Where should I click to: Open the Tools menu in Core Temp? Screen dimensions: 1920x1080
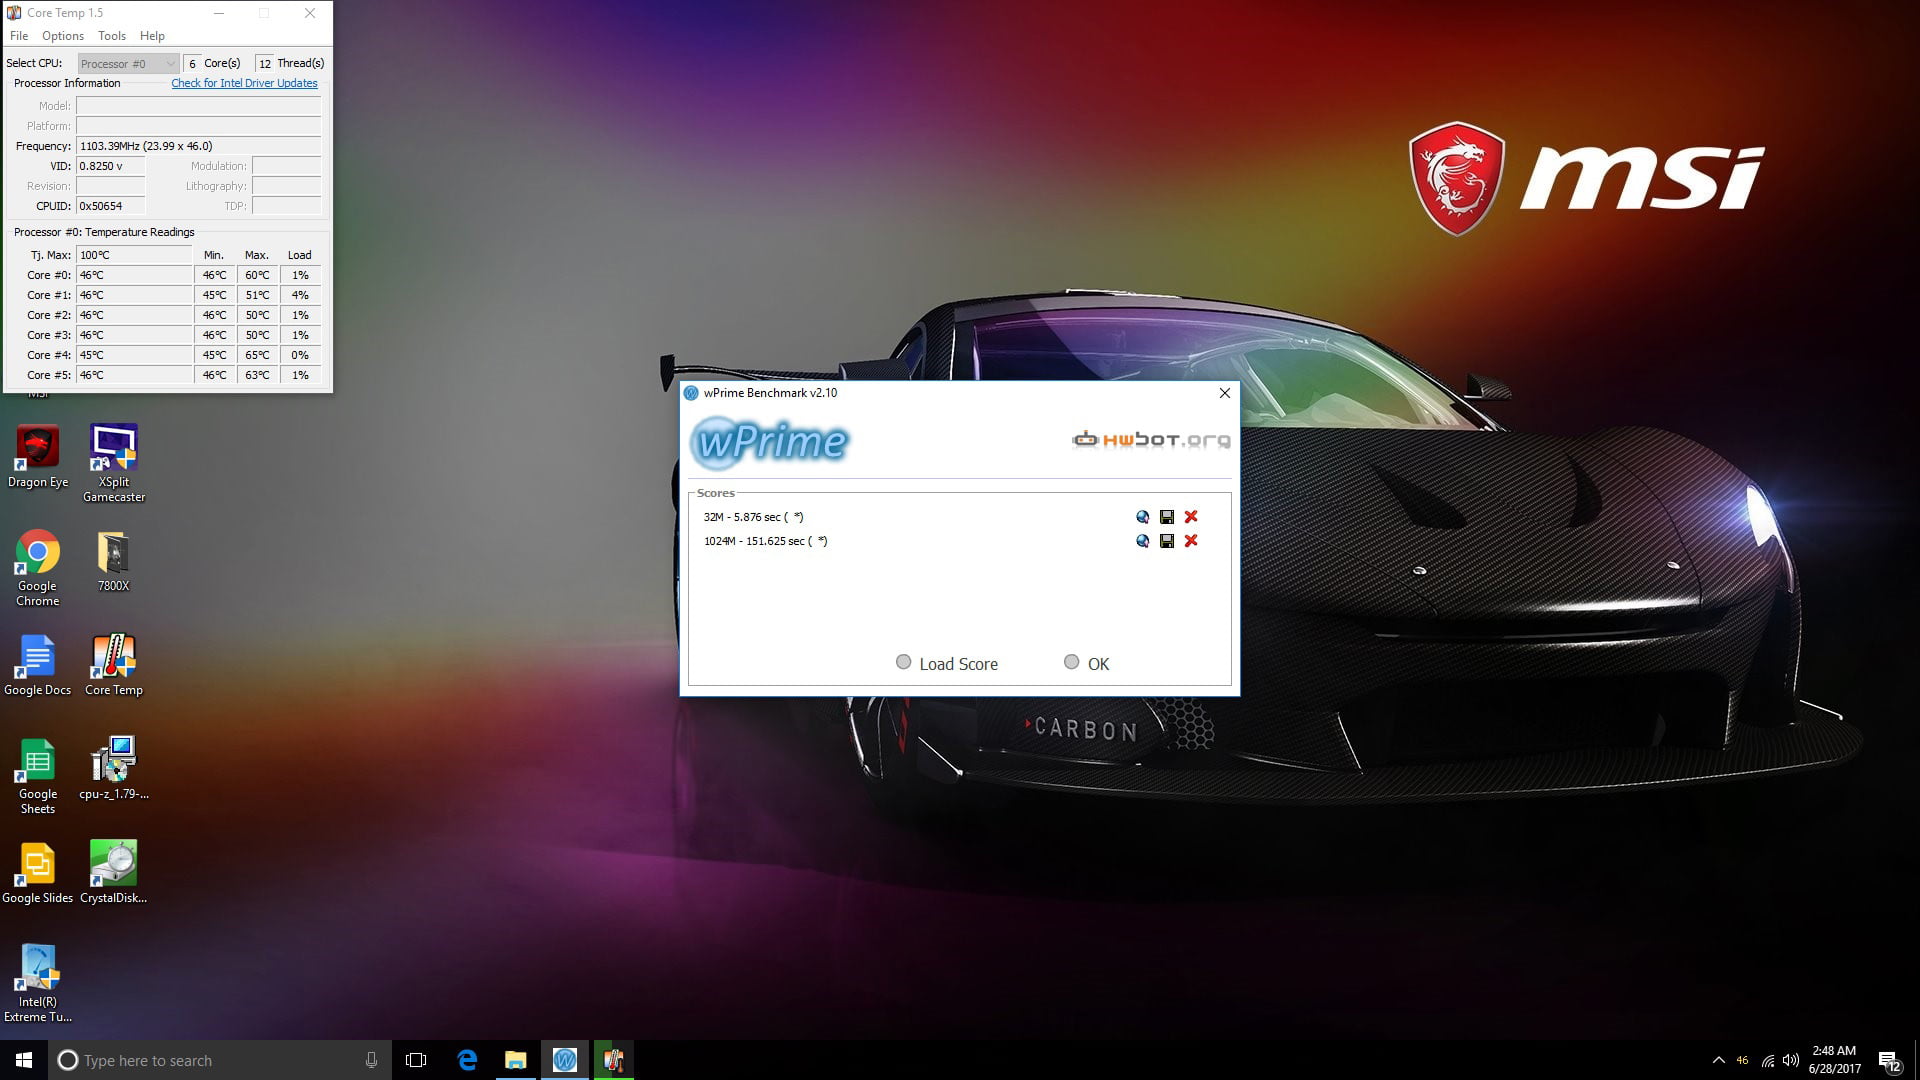coord(112,36)
